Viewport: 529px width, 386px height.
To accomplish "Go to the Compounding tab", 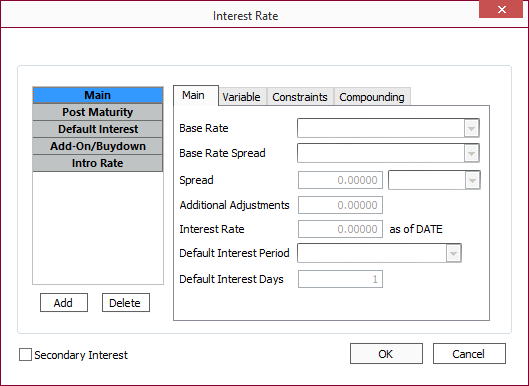I will [372, 97].
